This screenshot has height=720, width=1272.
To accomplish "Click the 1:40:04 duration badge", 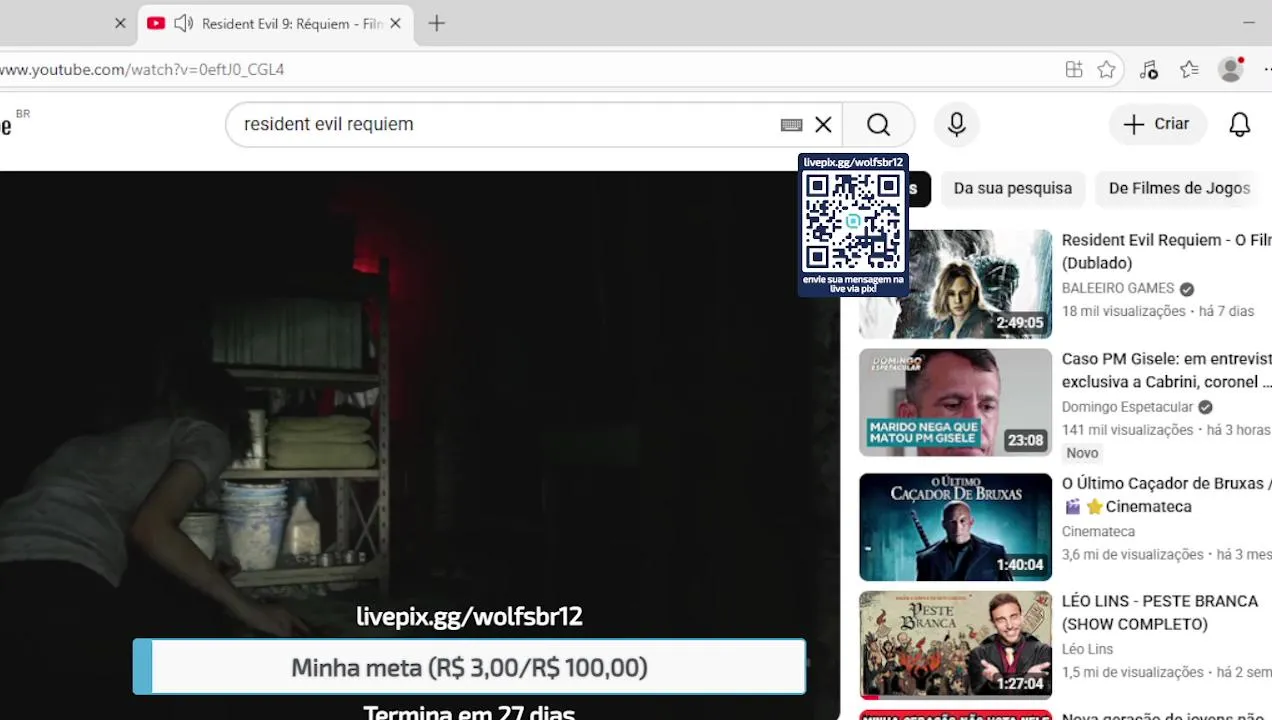I will pos(1019,565).
